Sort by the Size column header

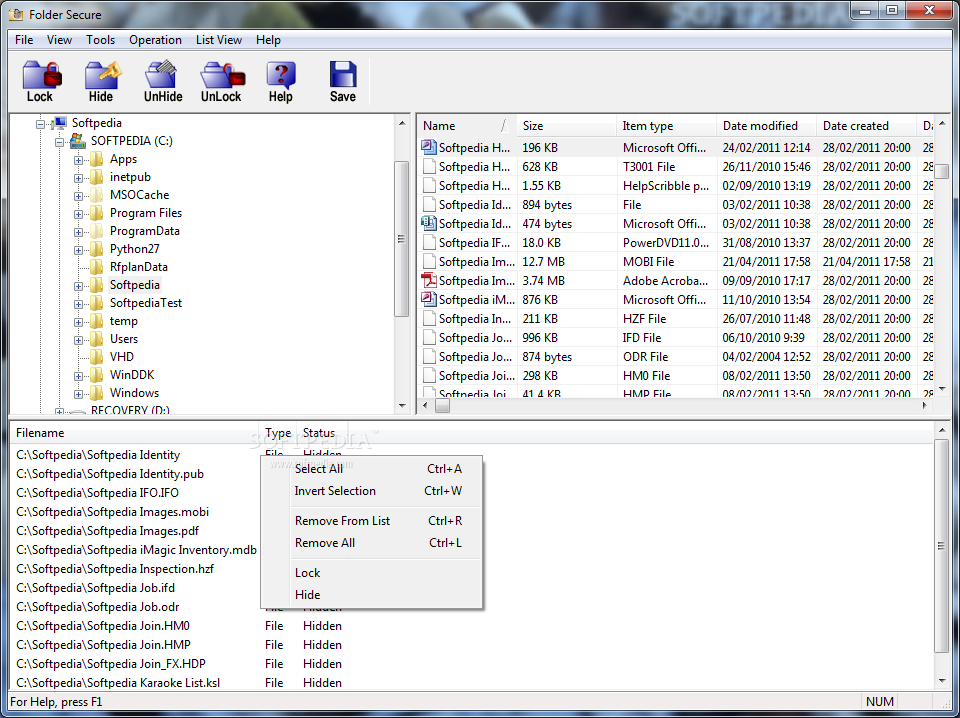click(567, 126)
